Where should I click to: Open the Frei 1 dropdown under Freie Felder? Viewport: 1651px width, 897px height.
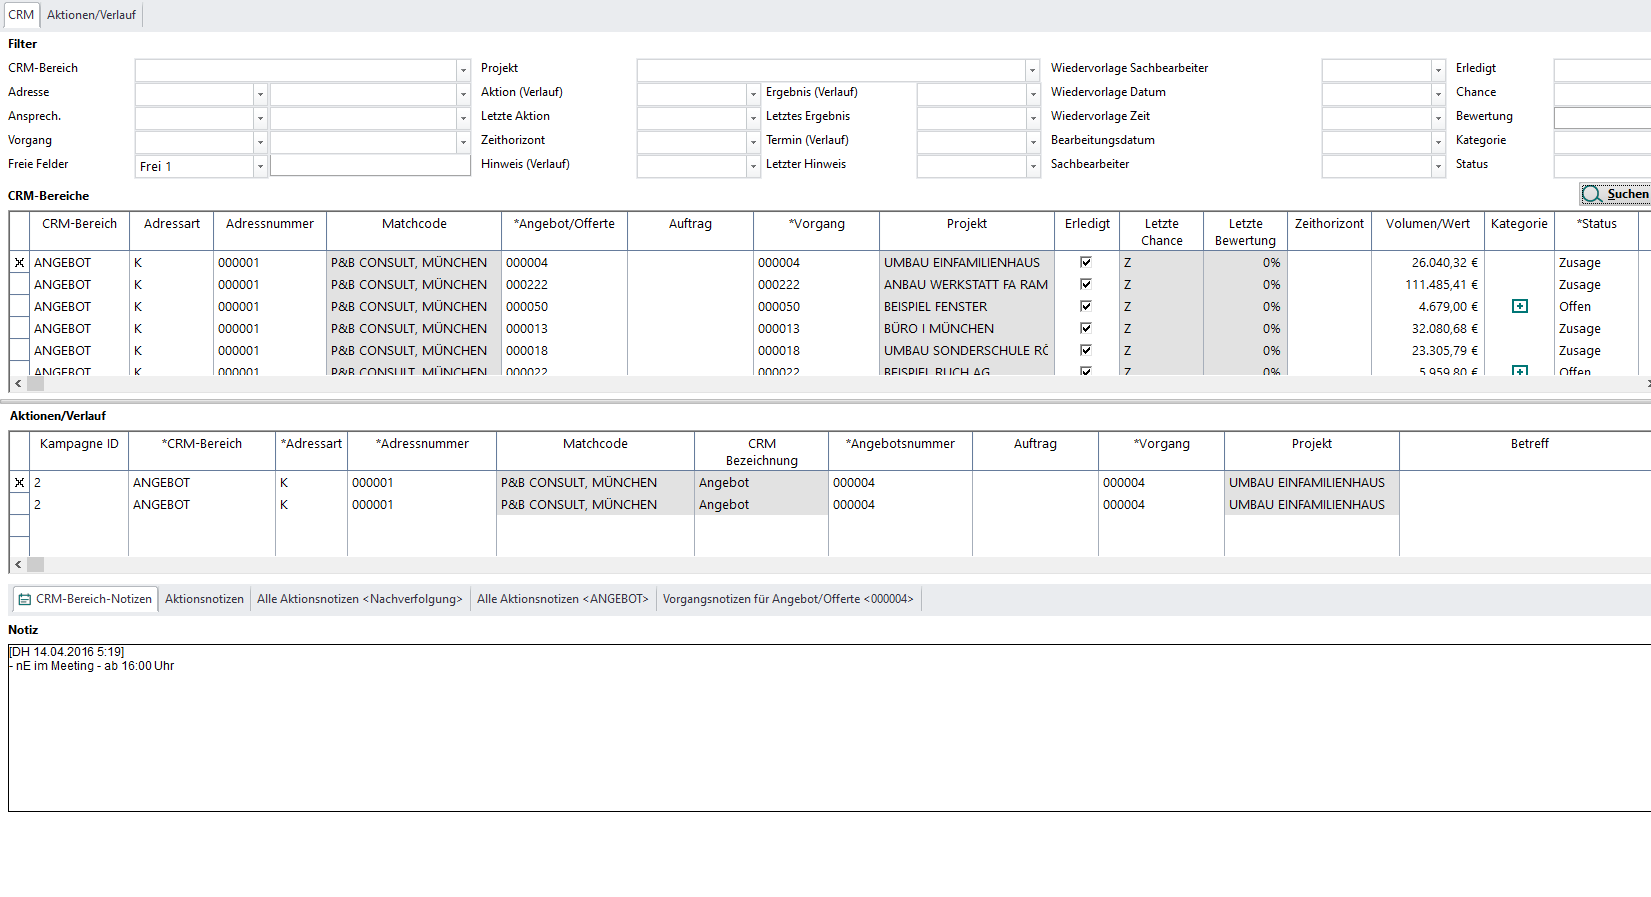(x=260, y=166)
